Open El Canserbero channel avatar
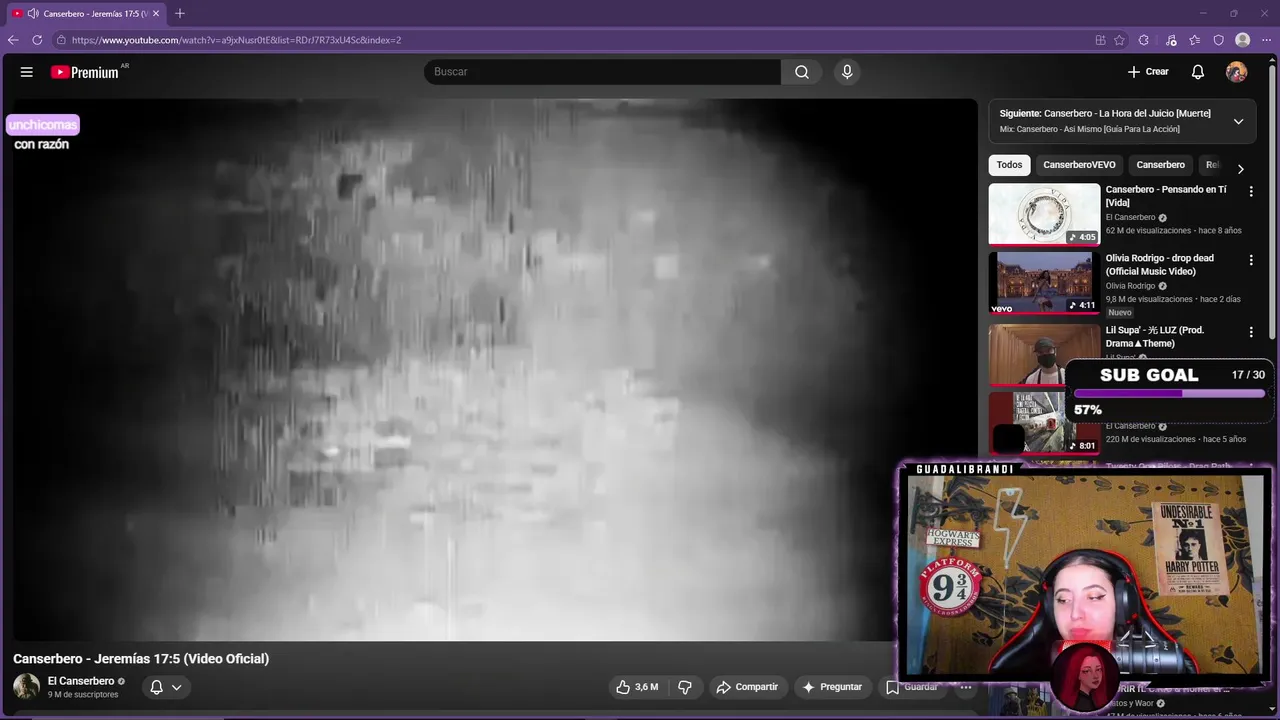Viewport: 1280px width, 720px height. point(26,686)
